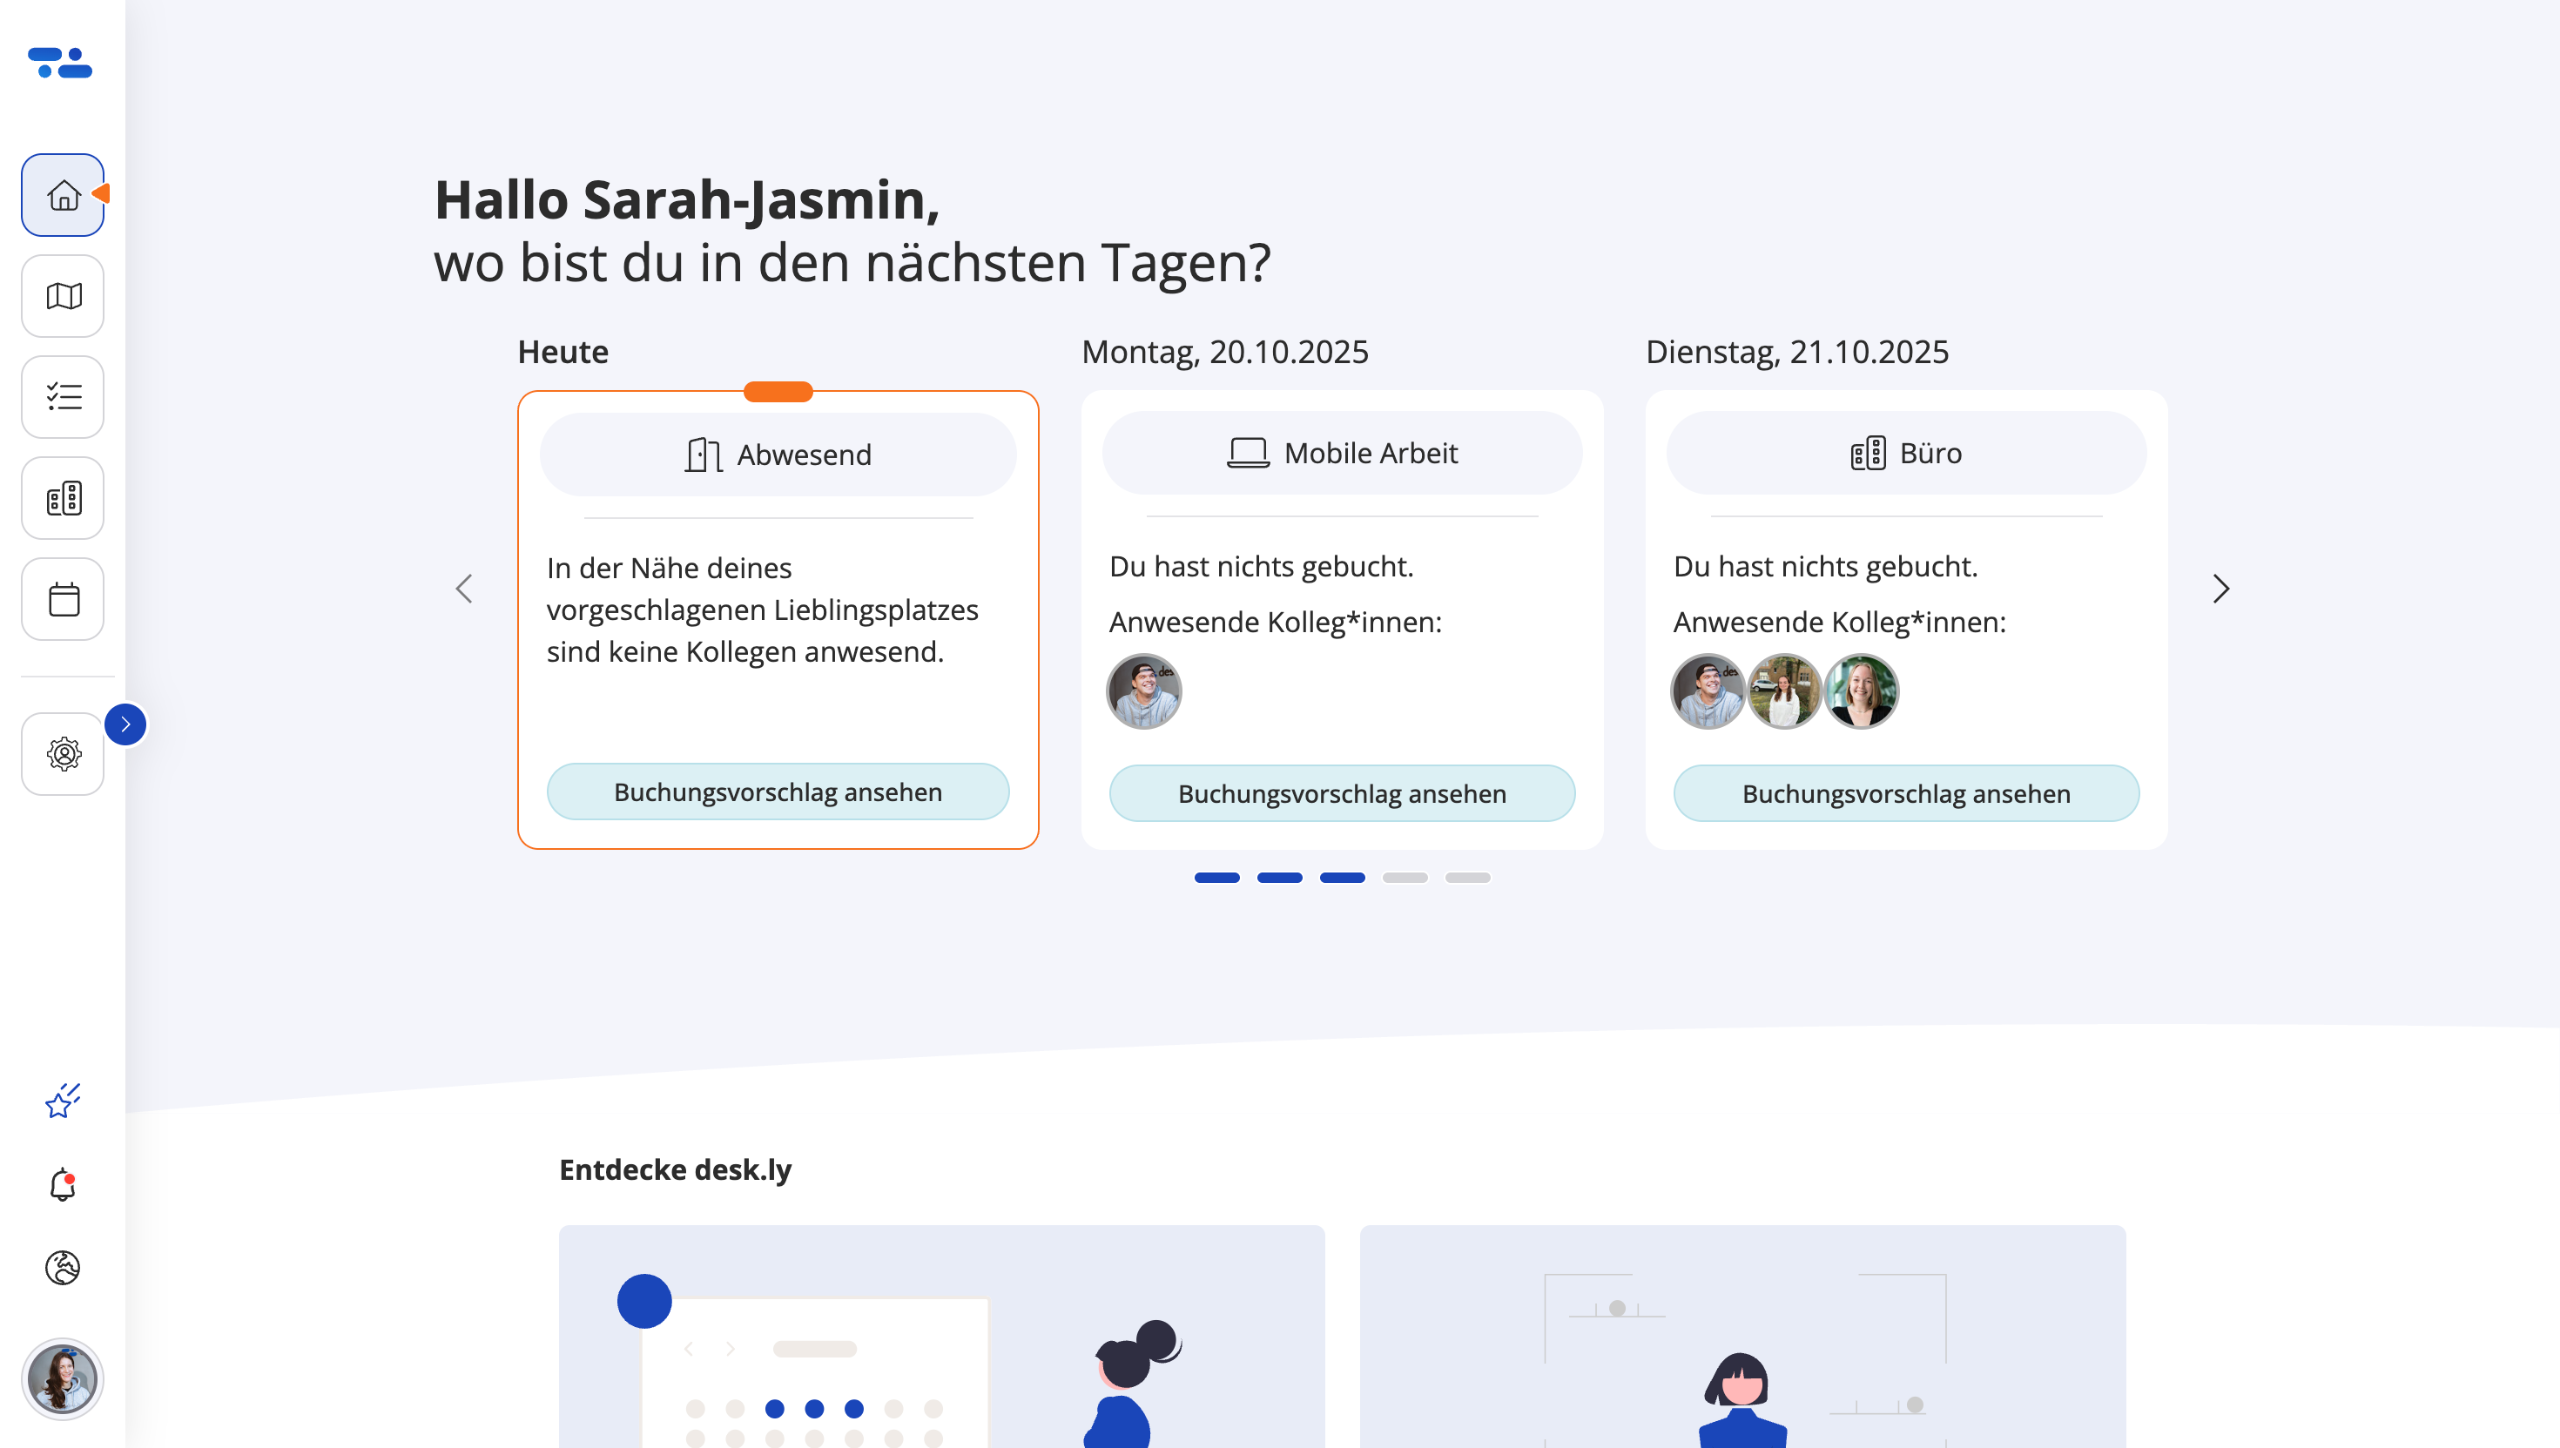Open the globe language selector icon
Image resolution: width=2560 pixels, height=1448 pixels.
62,1268
